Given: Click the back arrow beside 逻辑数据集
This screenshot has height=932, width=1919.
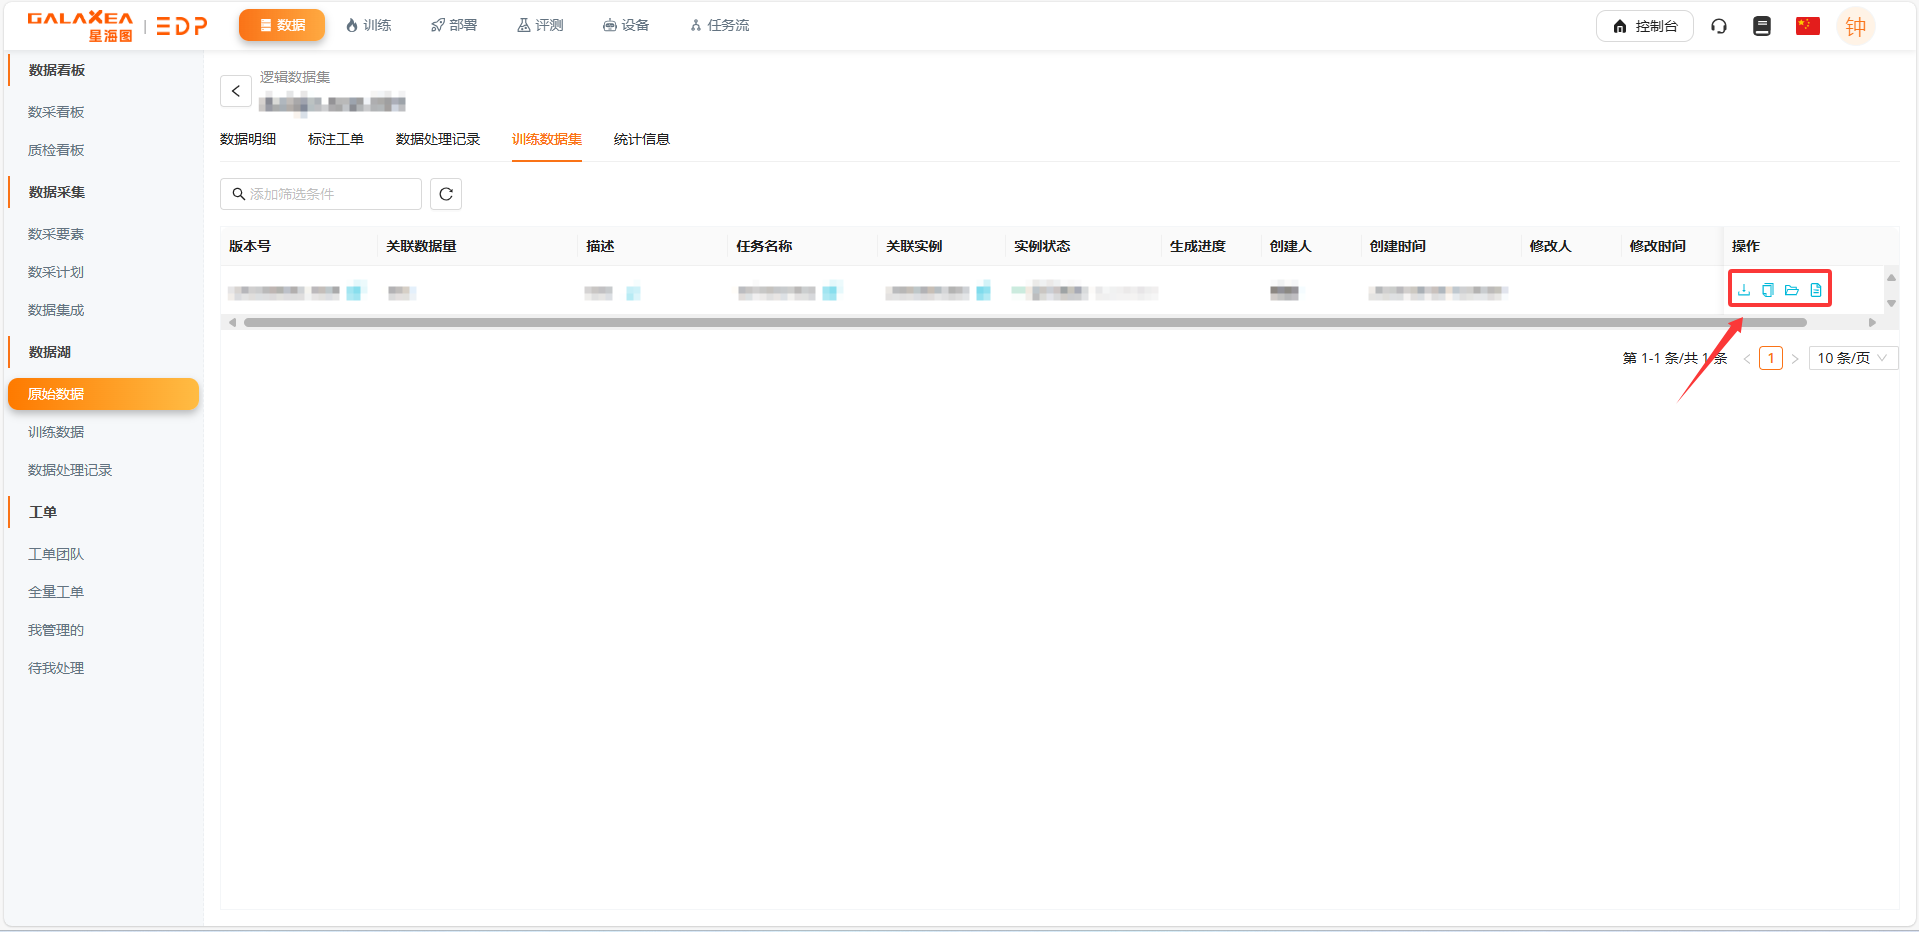Looking at the screenshot, I should 236,91.
